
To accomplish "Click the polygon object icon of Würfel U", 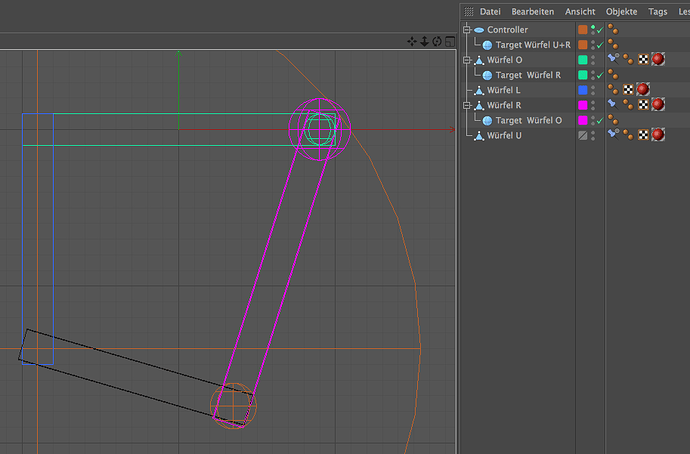I will click(x=479, y=135).
